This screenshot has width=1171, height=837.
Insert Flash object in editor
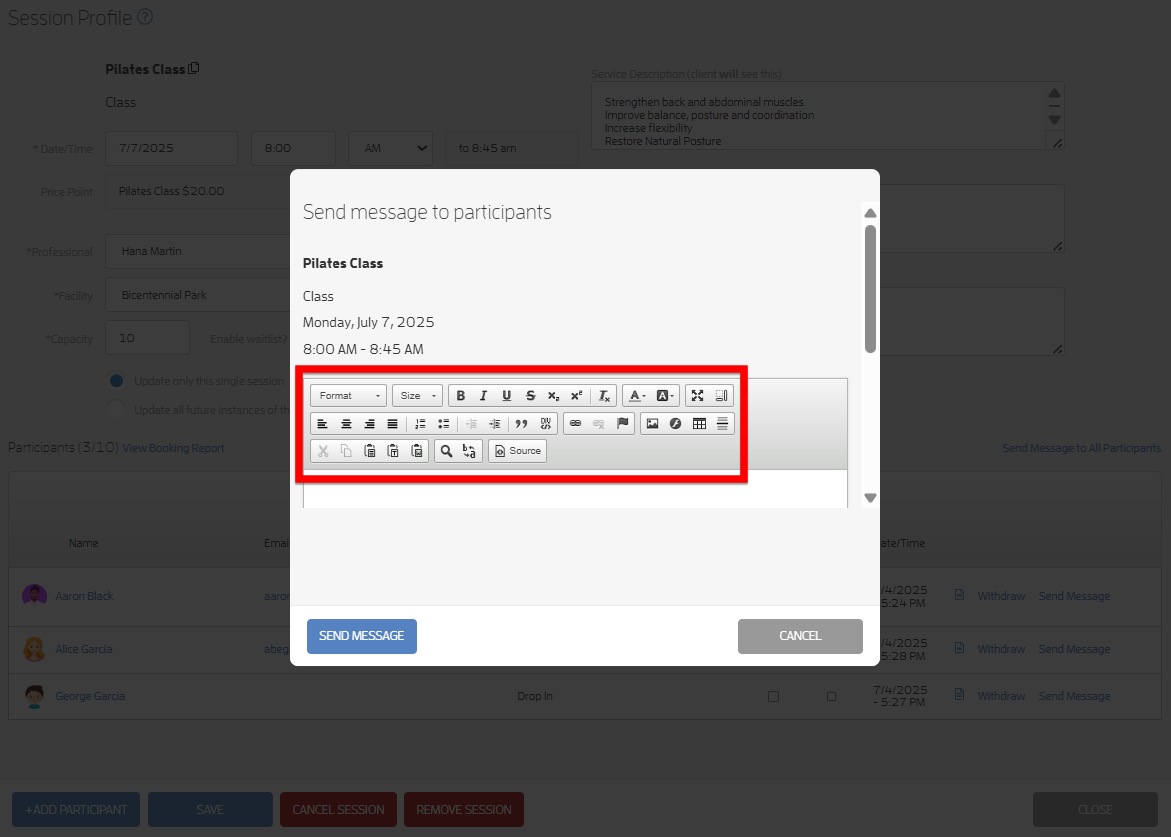coord(675,423)
